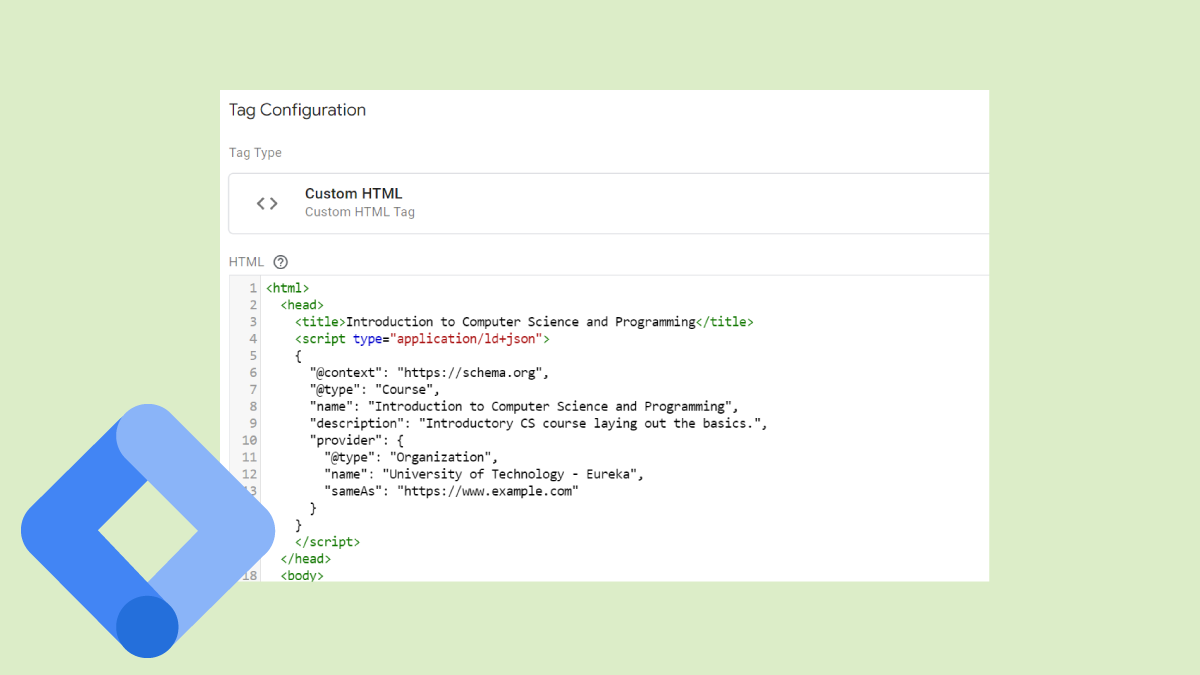Screen dimensions: 1200x675
Task: Click the "@context": "https://schema.org" line
Action: (x=429, y=373)
